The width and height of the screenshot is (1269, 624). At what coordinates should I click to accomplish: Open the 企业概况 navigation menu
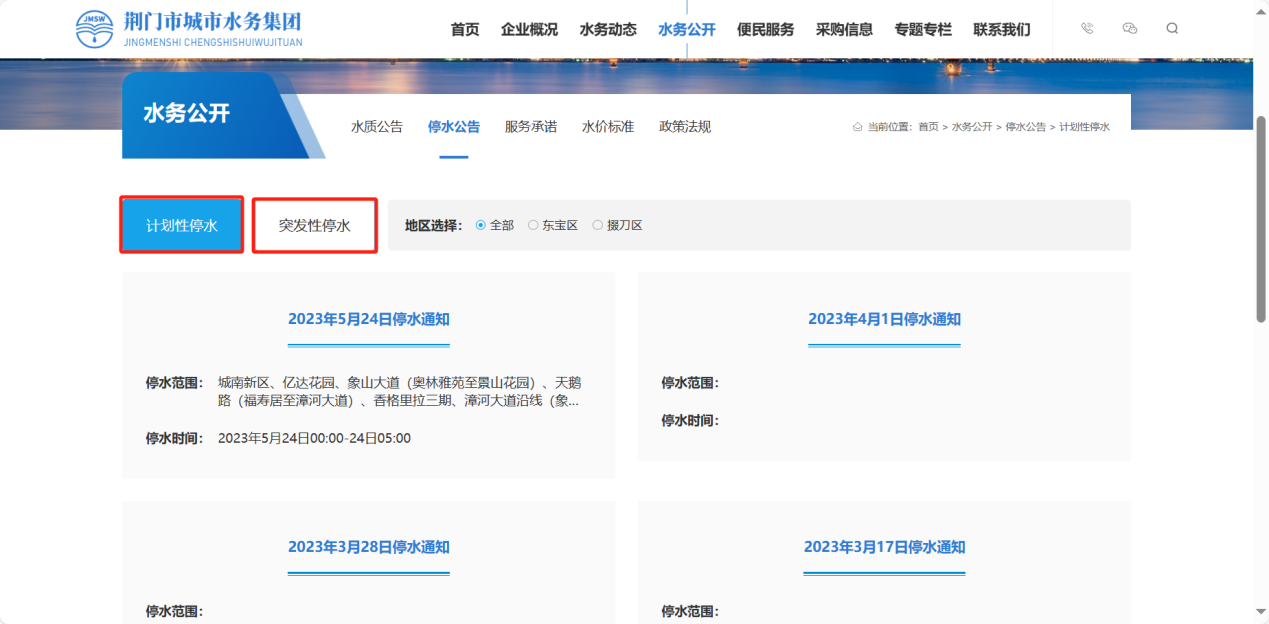[529, 29]
